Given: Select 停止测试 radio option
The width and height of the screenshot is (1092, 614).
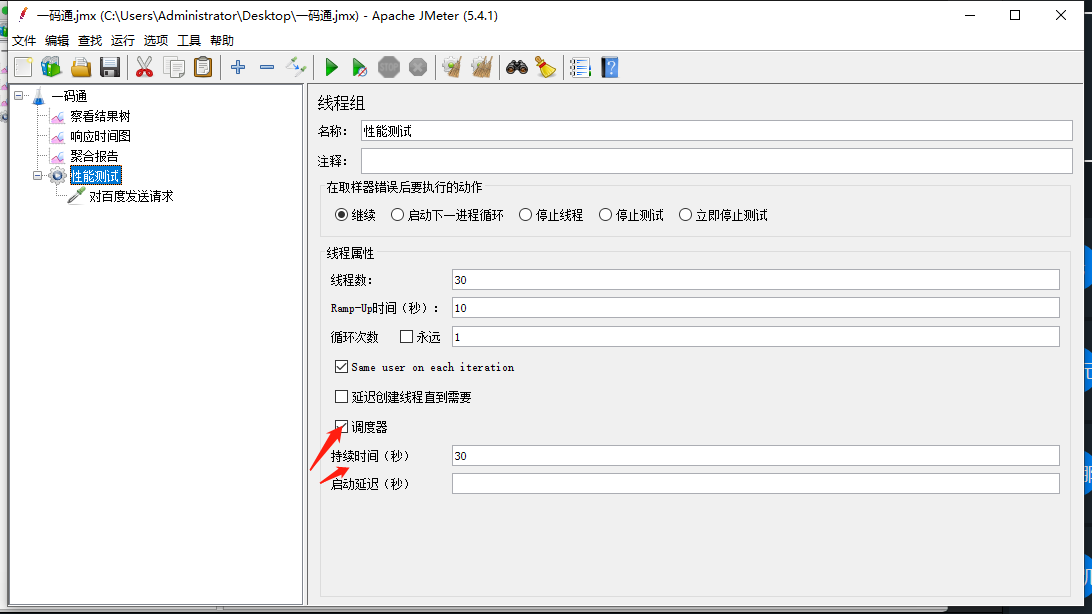Looking at the screenshot, I should point(605,215).
